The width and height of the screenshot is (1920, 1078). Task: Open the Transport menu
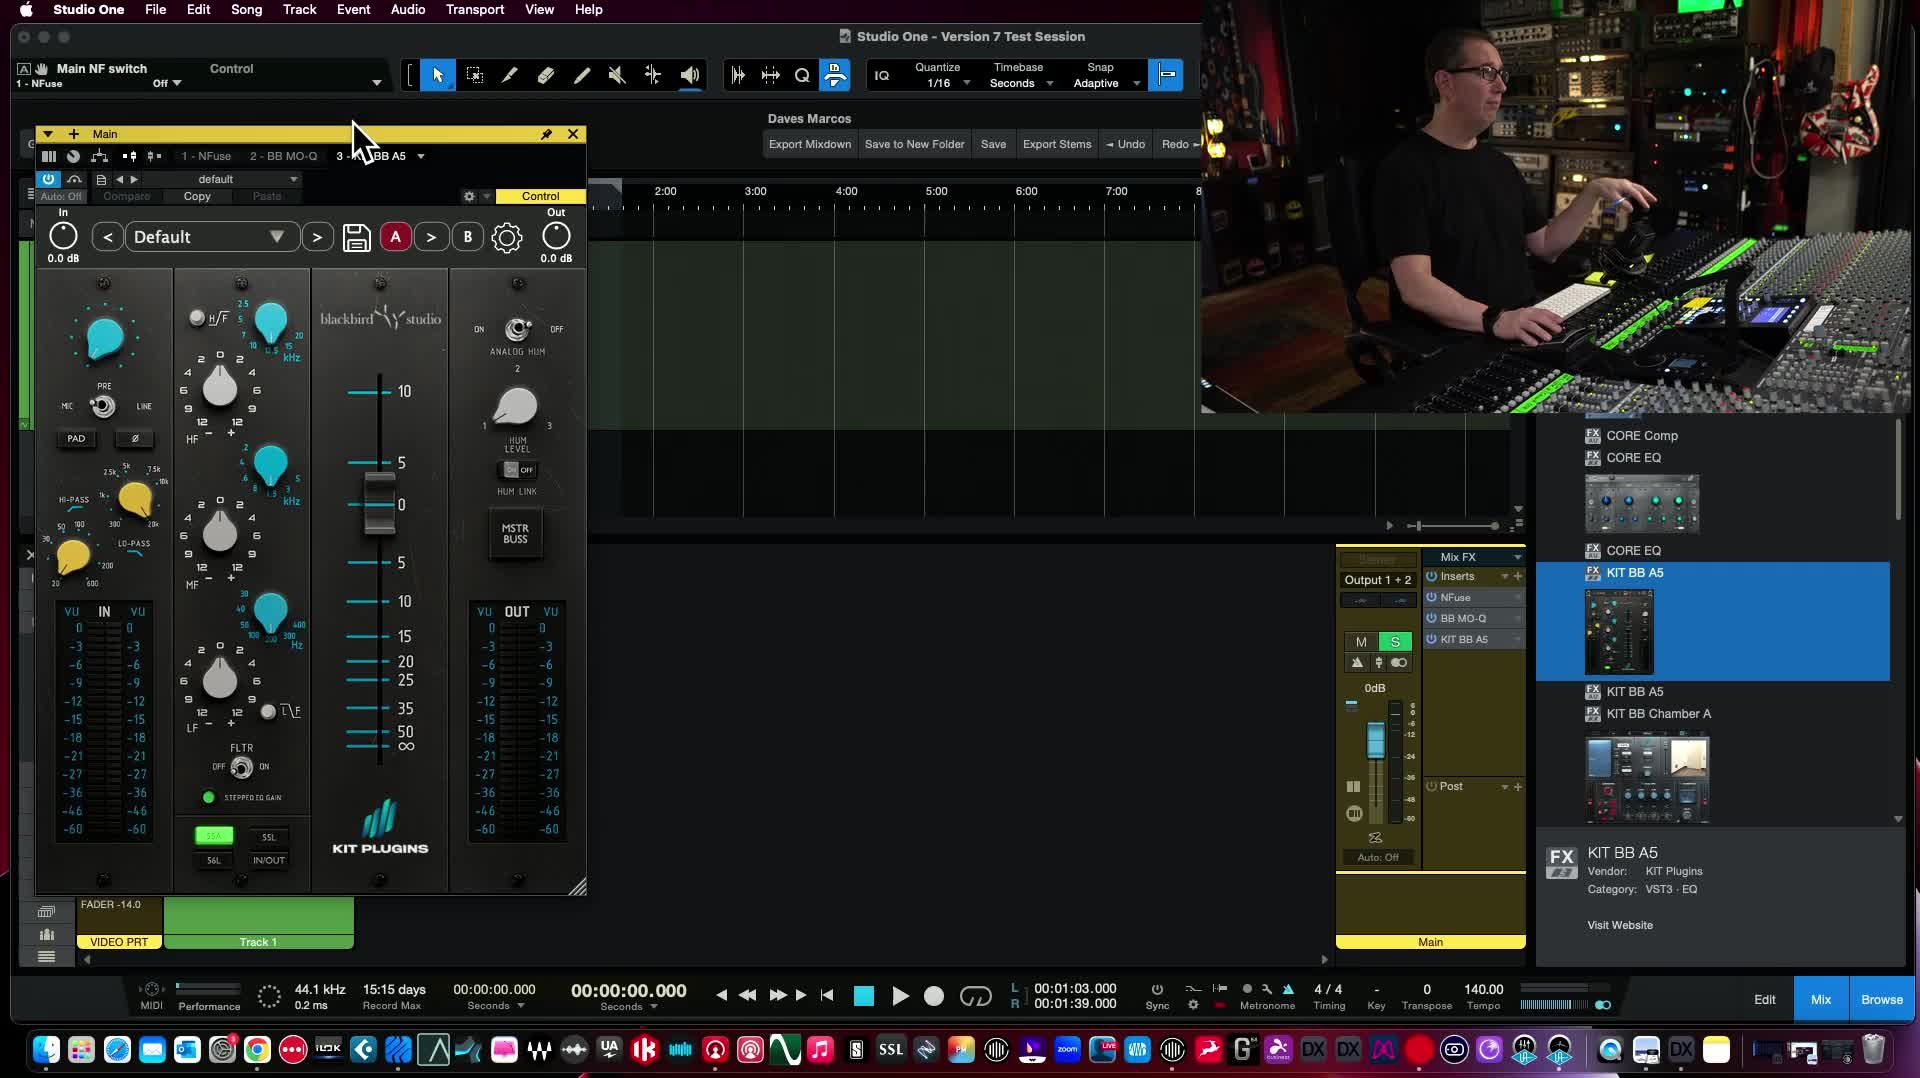coord(475,9)
